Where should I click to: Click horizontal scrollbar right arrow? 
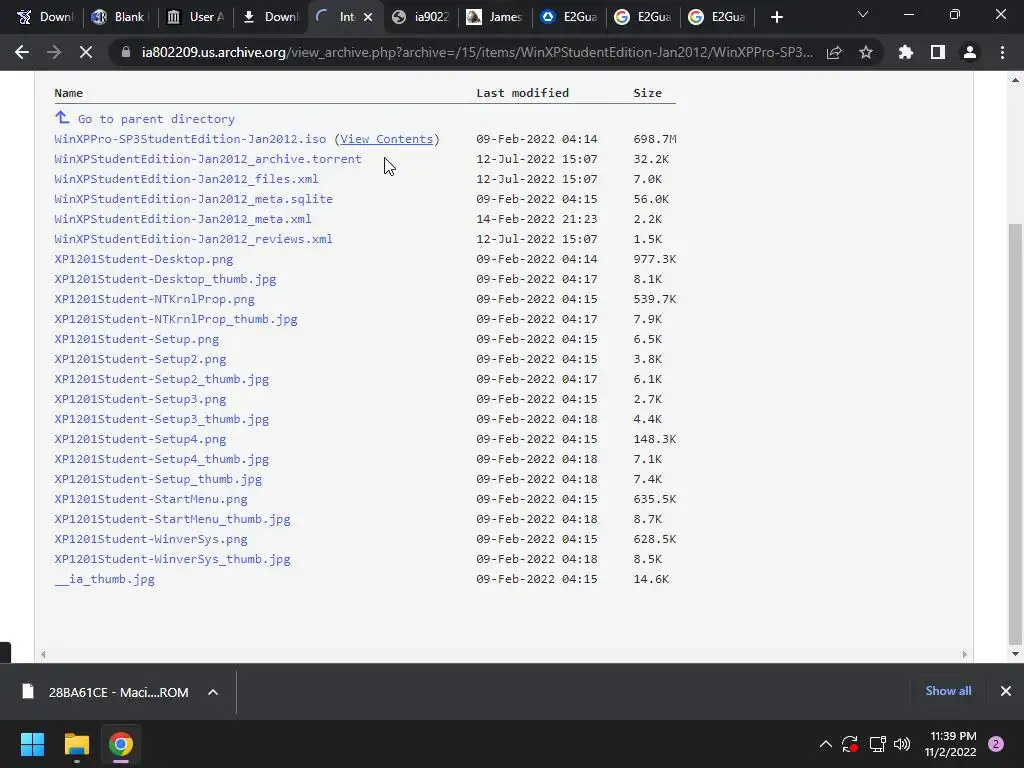965,654
